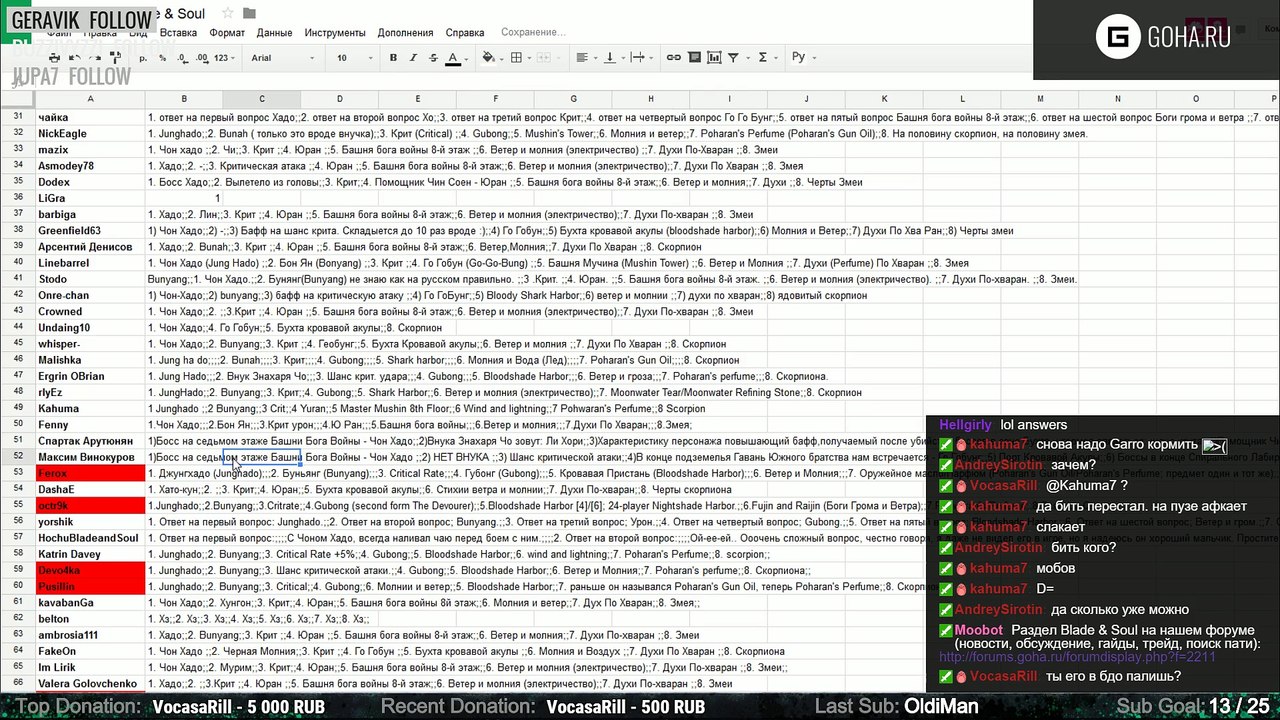Click cell Арсентий Денисов
1280x720 pixels.
90,247
